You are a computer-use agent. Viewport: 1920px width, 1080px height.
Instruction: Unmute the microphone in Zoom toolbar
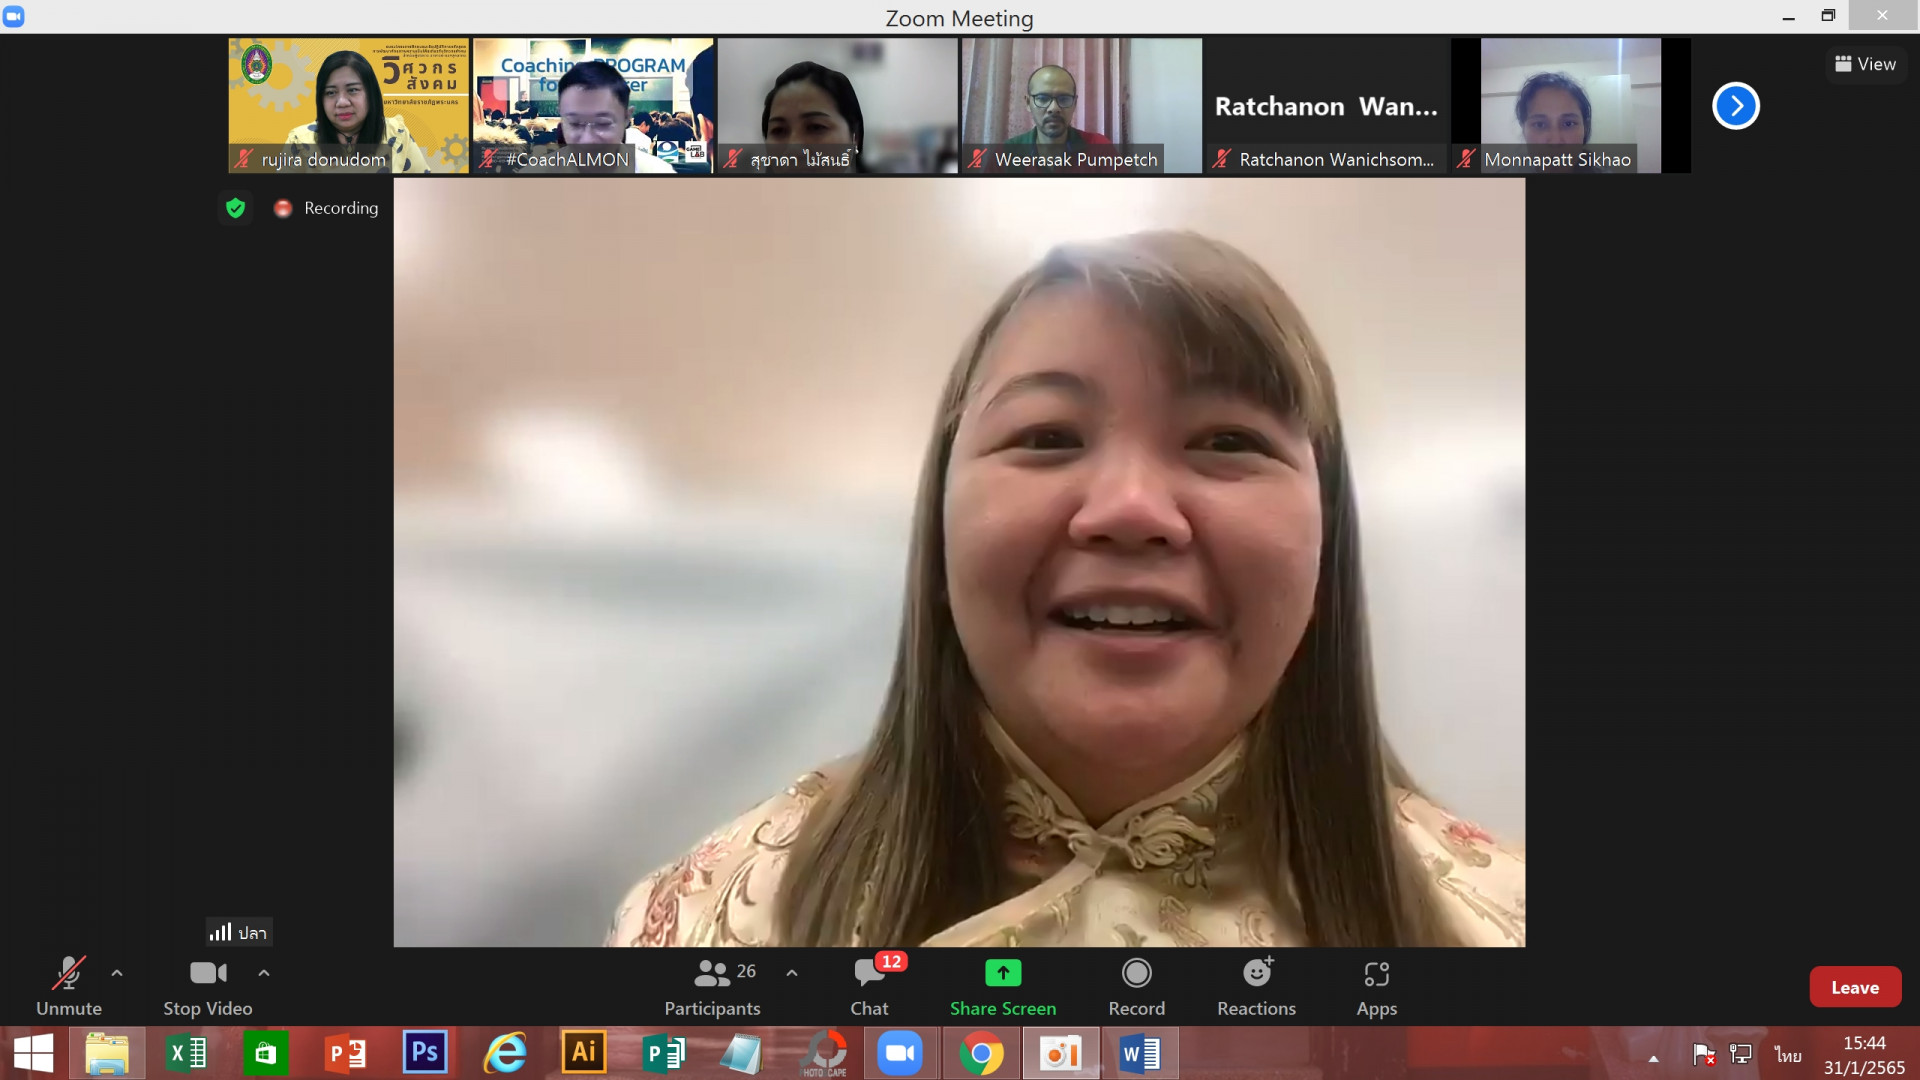click(x=69, y=987)
